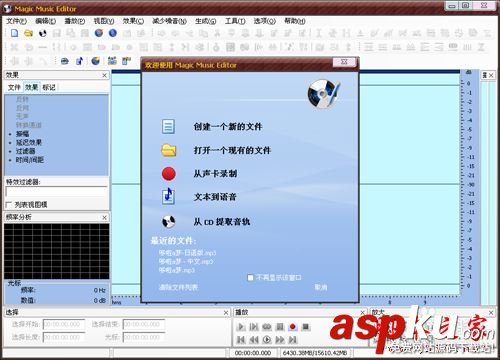500x360 pixels.
Task: Switch to the 文件 tab in effects panel
Action: click(x=14, y=87)
